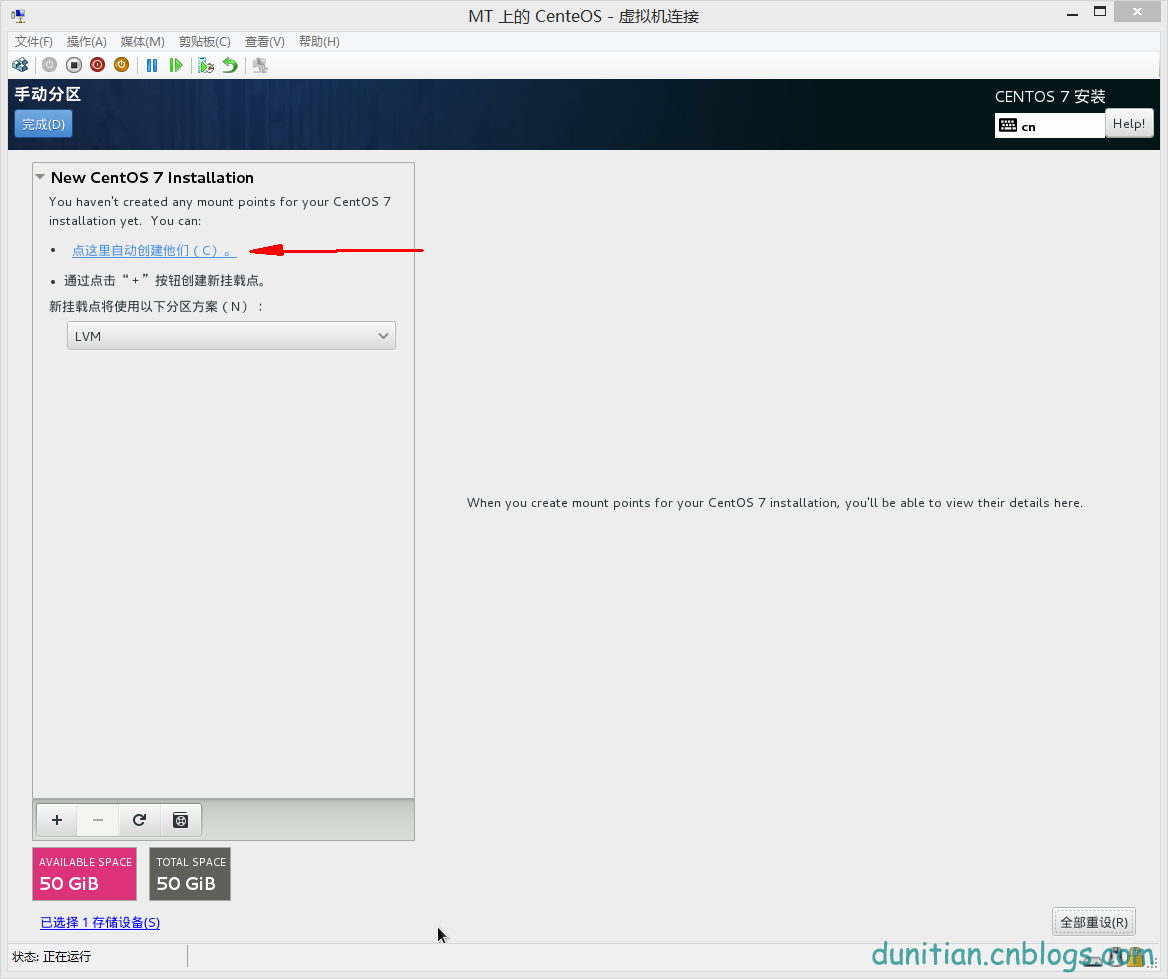Click the configure mount point icon button

click(180, 820)
